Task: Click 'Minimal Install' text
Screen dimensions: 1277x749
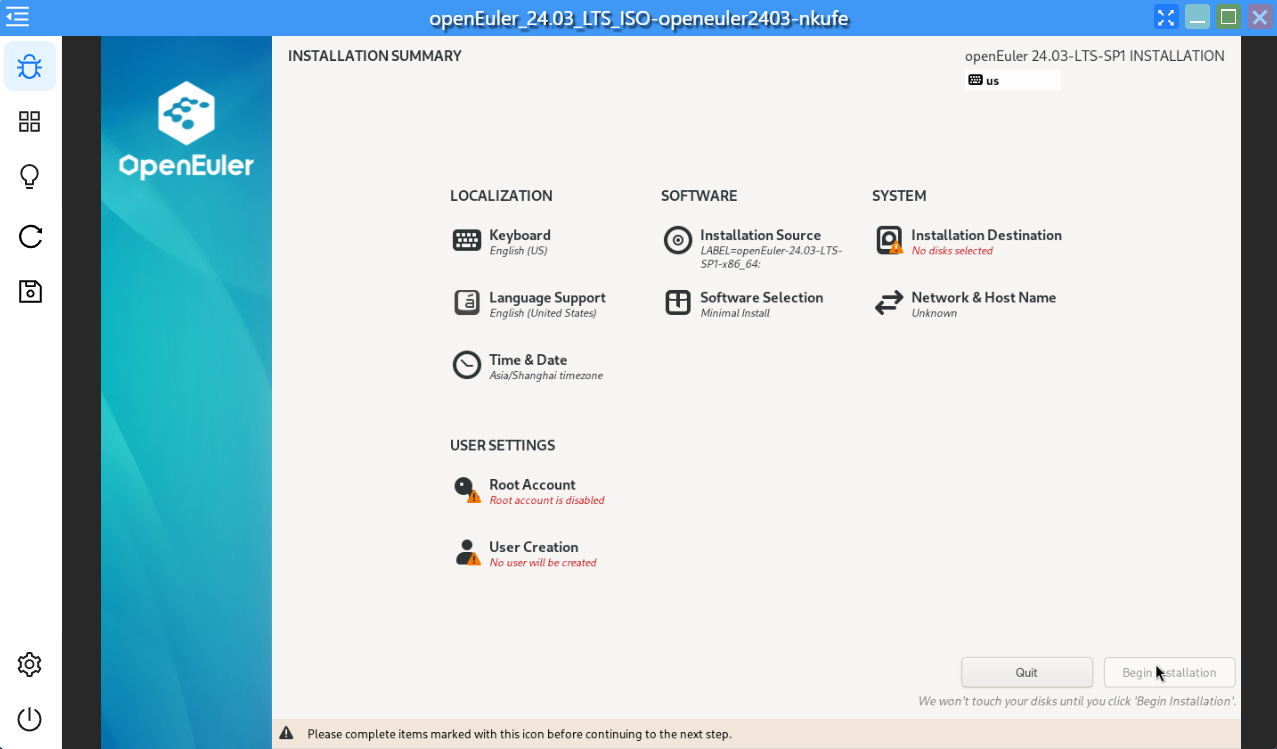Action: click(735, 313)
